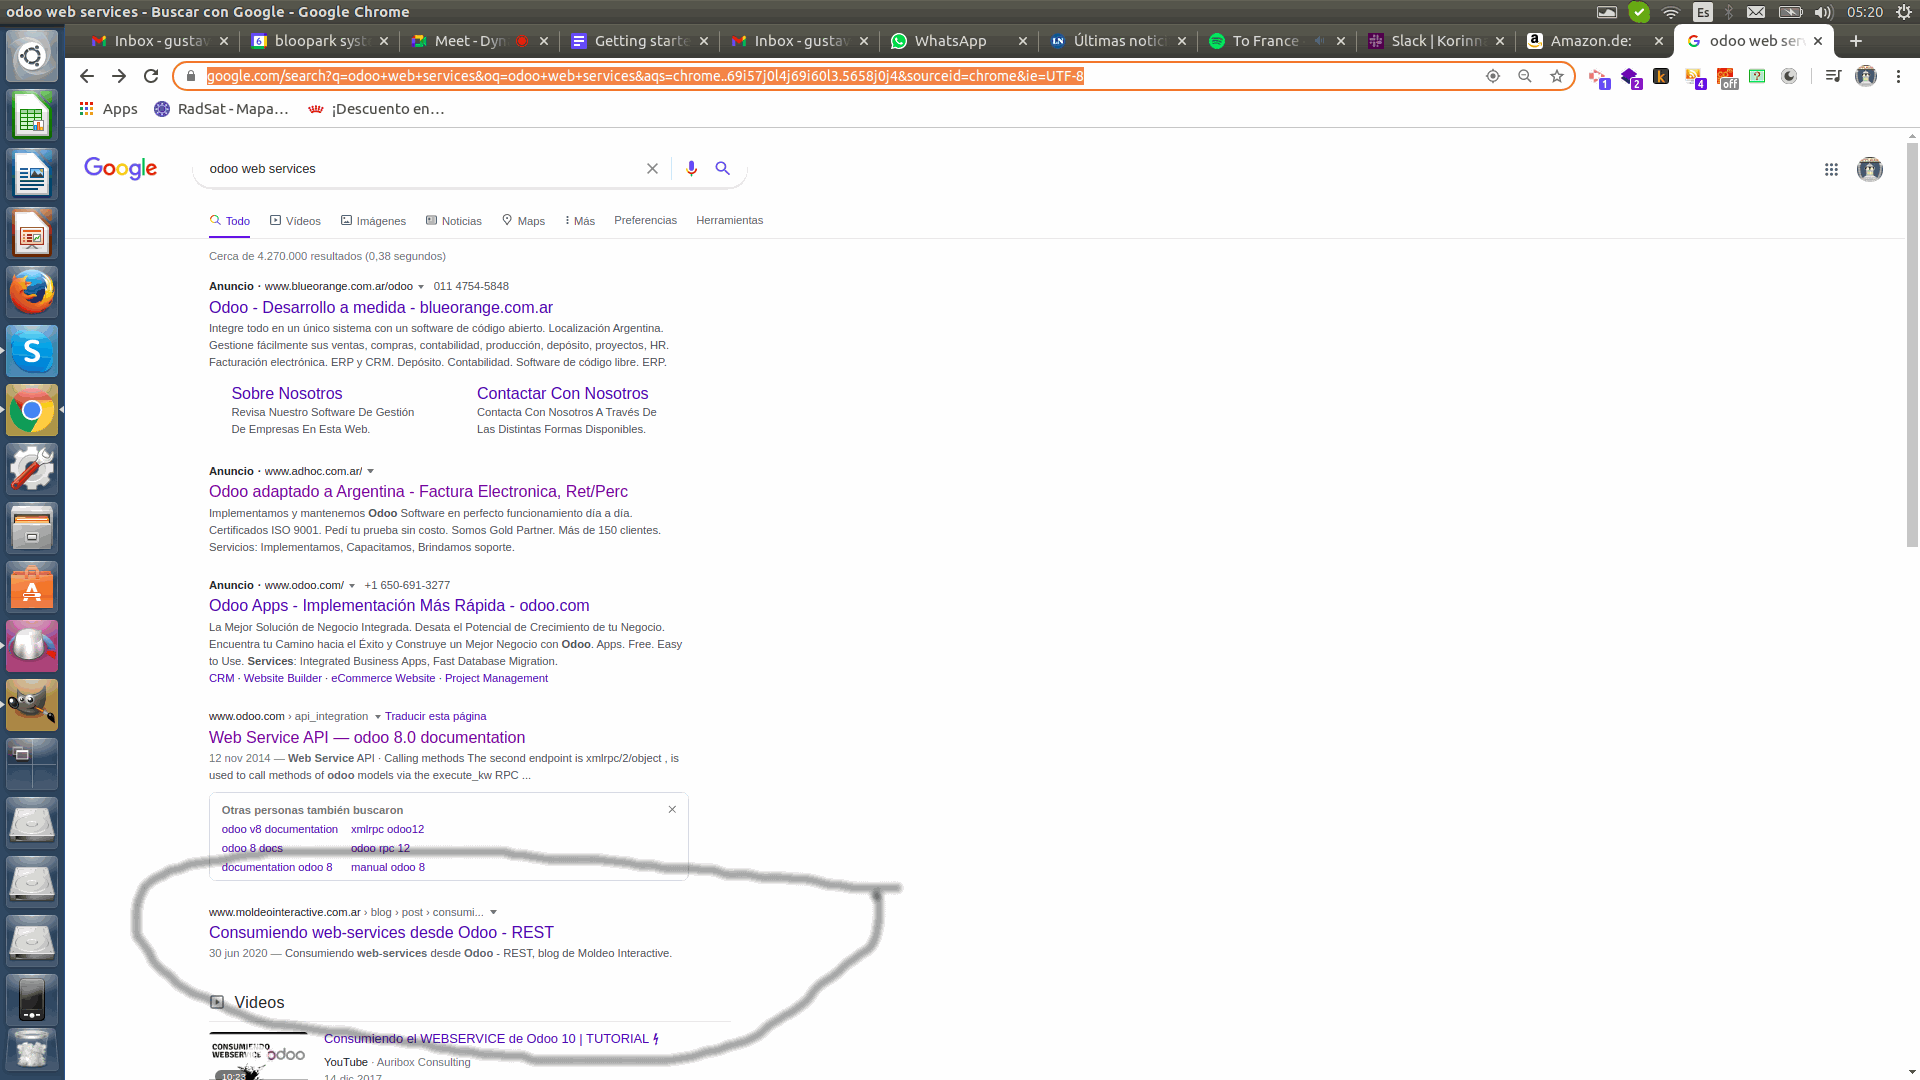This screenshot has height=1080, width=1920.
Task: Expand www.odoo.com ad dropdown arrow
Action: coord(352,586)
